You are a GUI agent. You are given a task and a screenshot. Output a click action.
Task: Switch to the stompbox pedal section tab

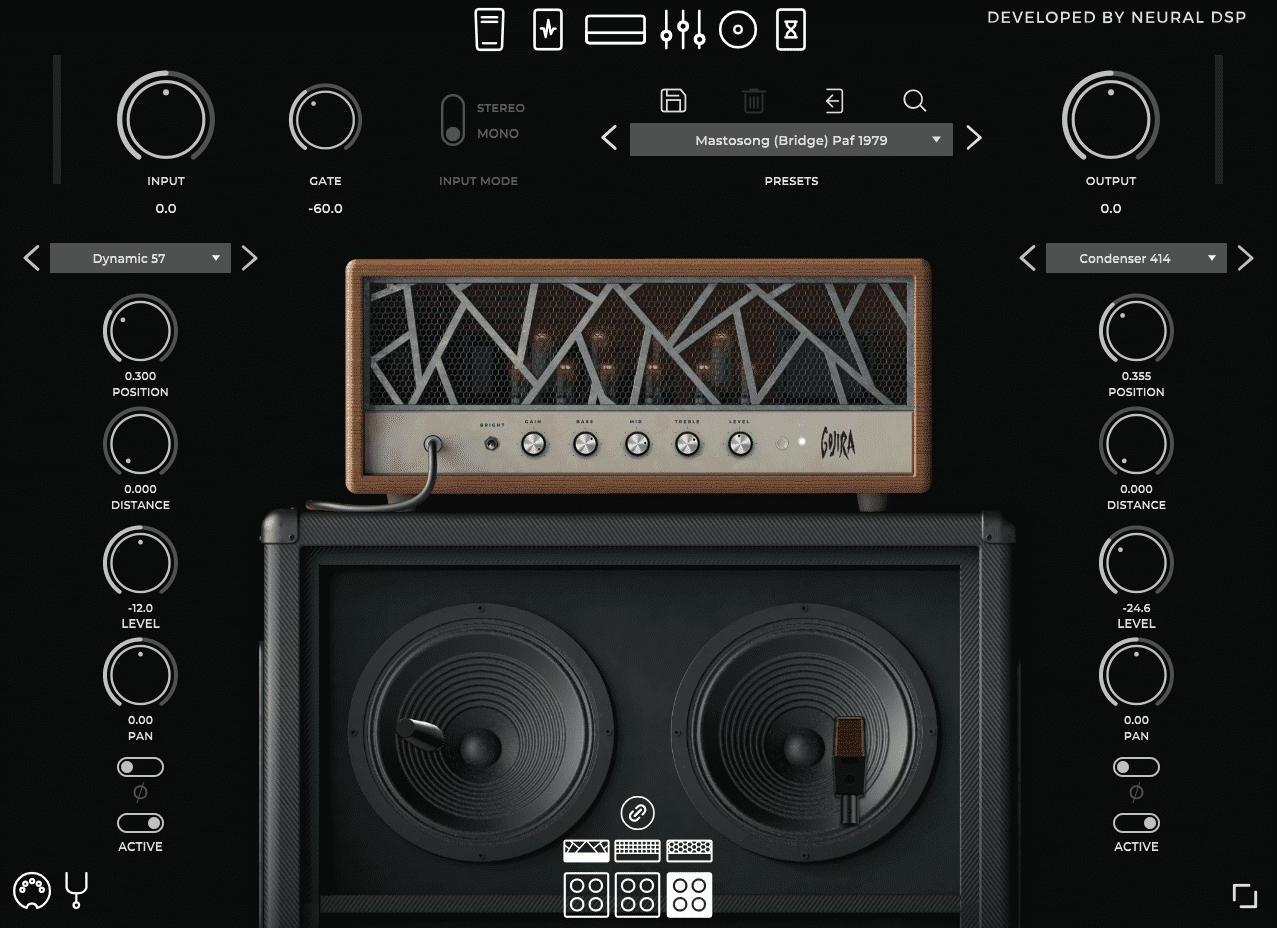(489, 30)
